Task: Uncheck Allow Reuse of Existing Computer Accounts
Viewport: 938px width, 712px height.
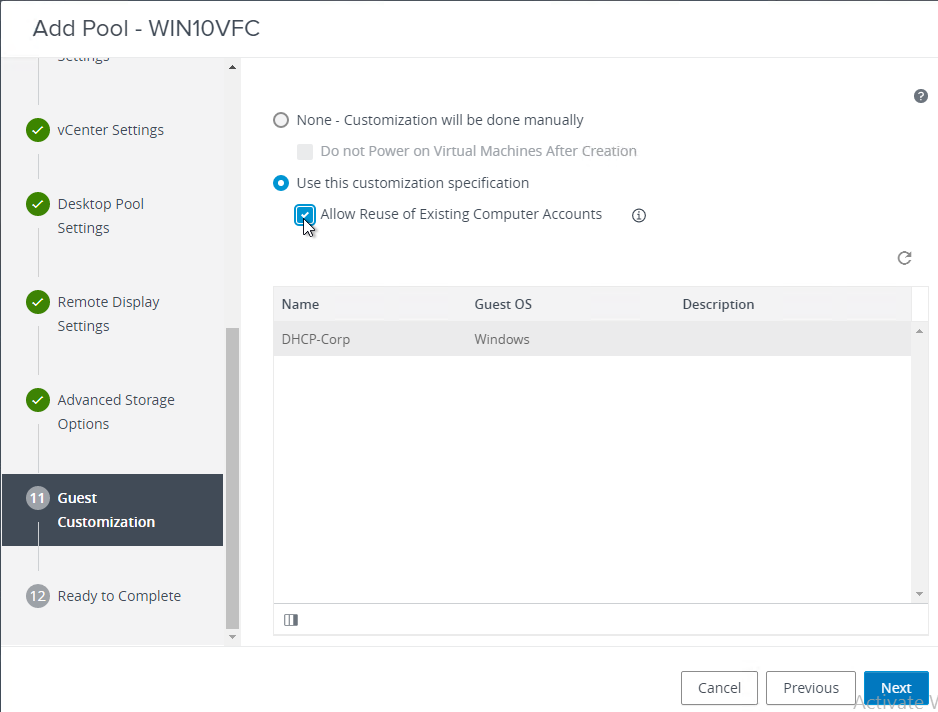Action: (305, 214)
